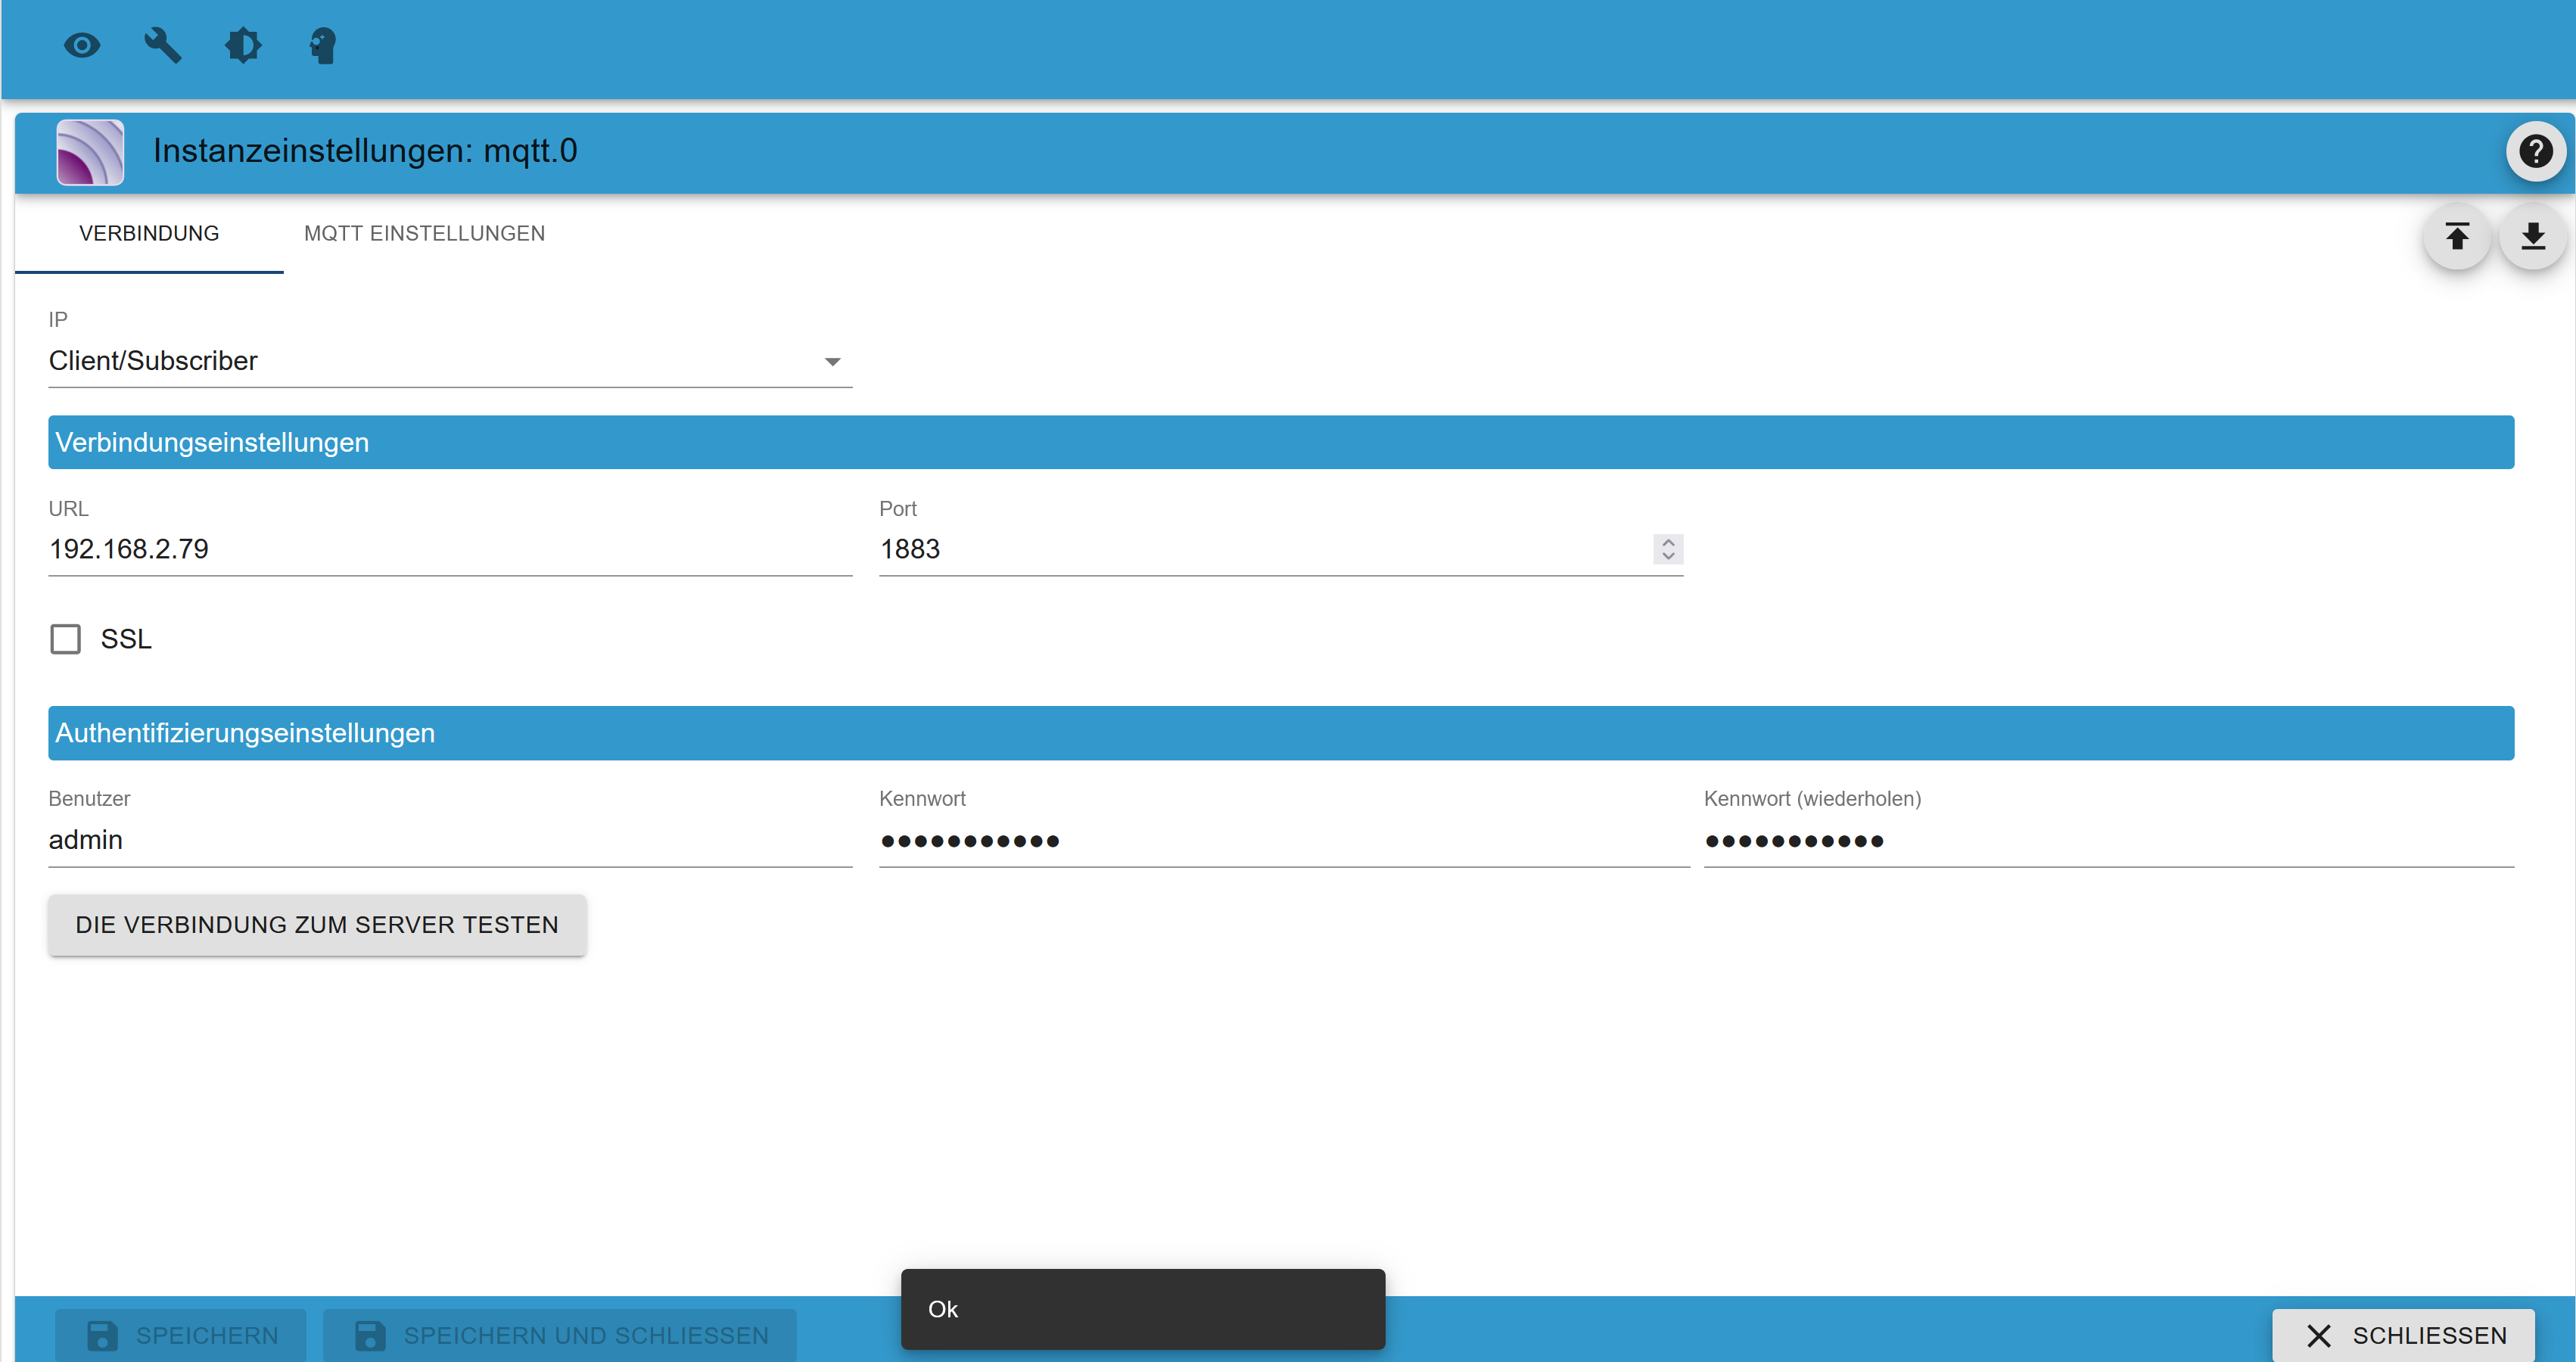Click the URL field with 192.168.2.79
This screenshot has height=1362, width=2576.
click(450, 549)
